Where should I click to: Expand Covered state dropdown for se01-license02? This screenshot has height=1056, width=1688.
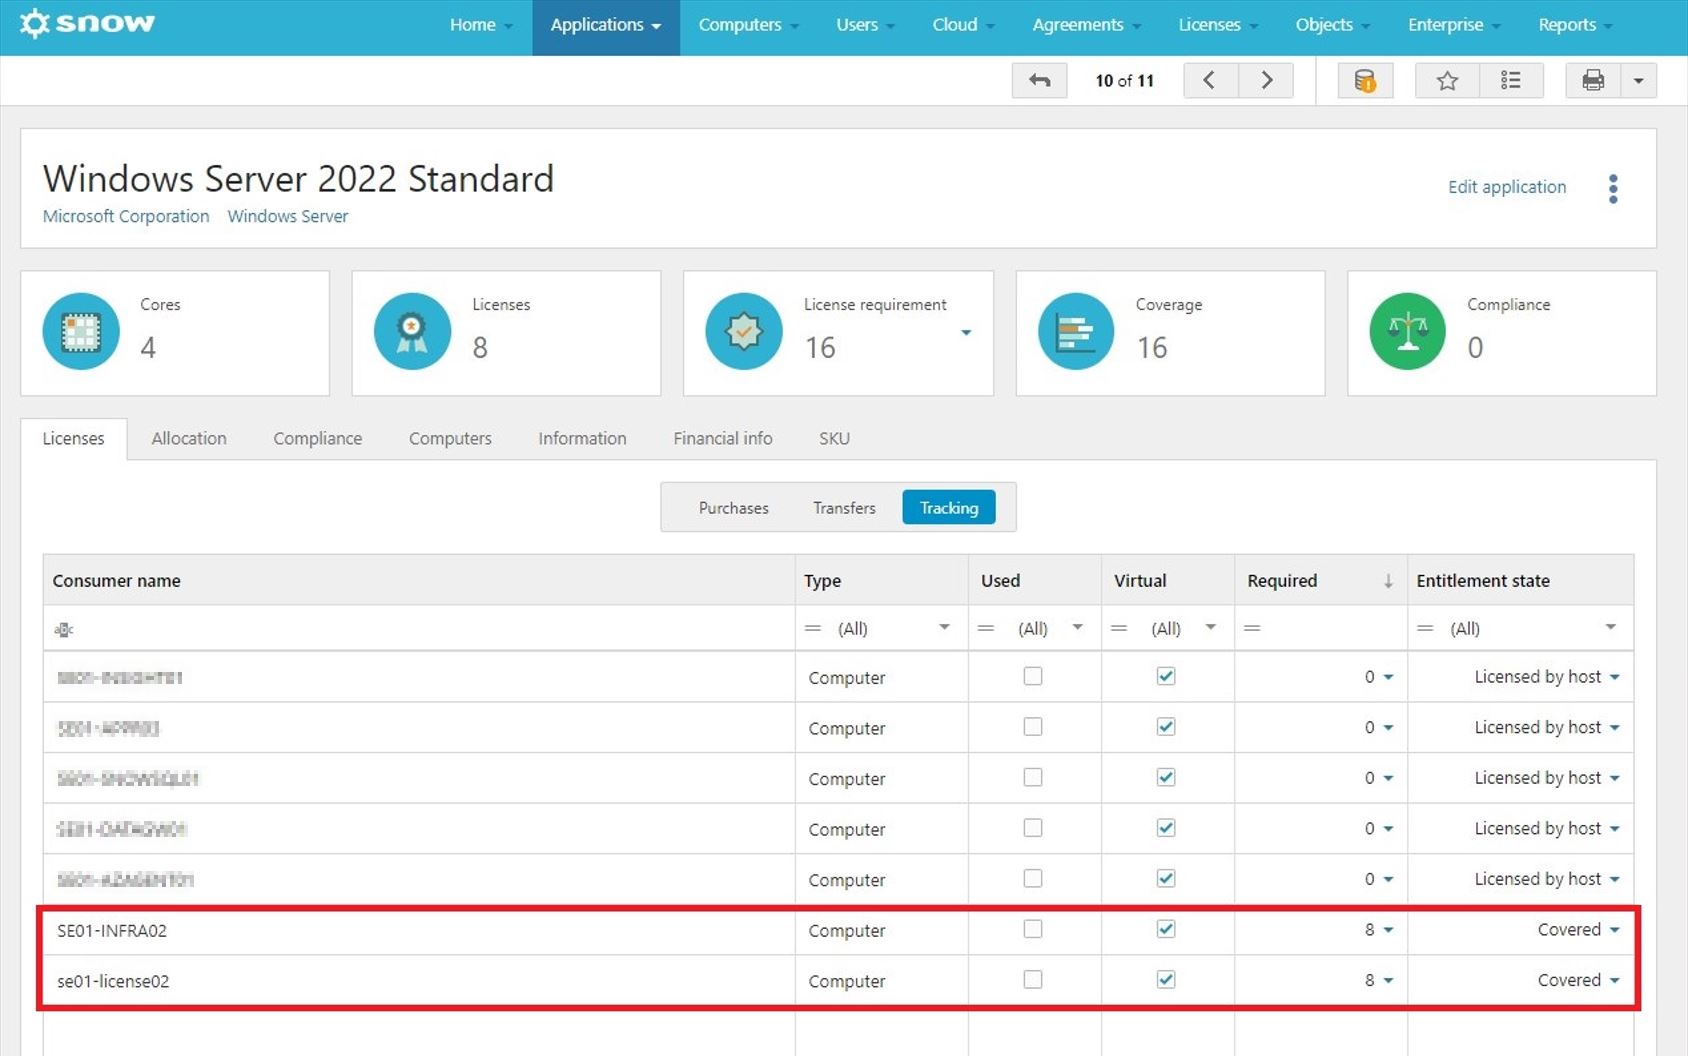[1615, 981]
